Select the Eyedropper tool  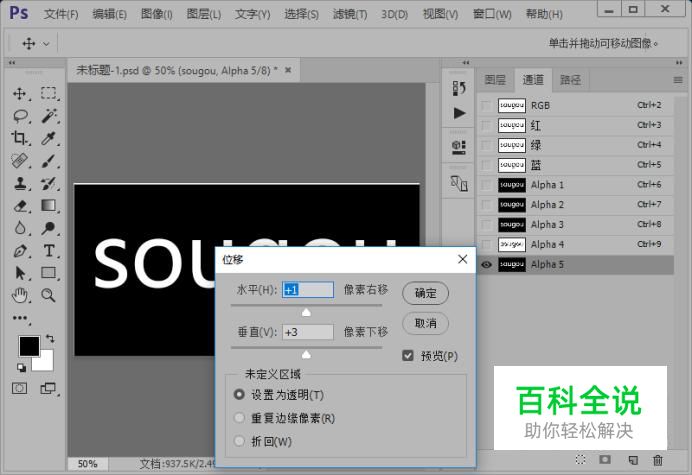pos(49,139)
